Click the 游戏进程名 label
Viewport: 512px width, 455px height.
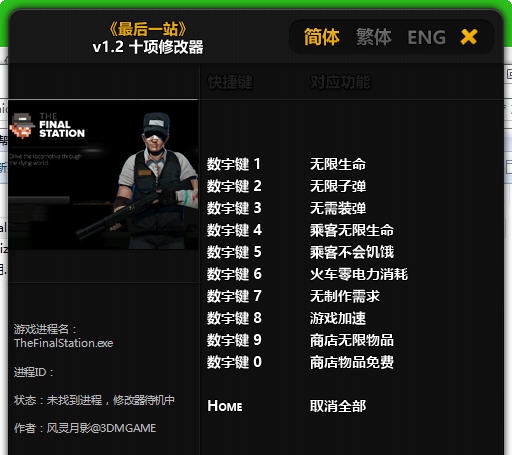[45, 329]
